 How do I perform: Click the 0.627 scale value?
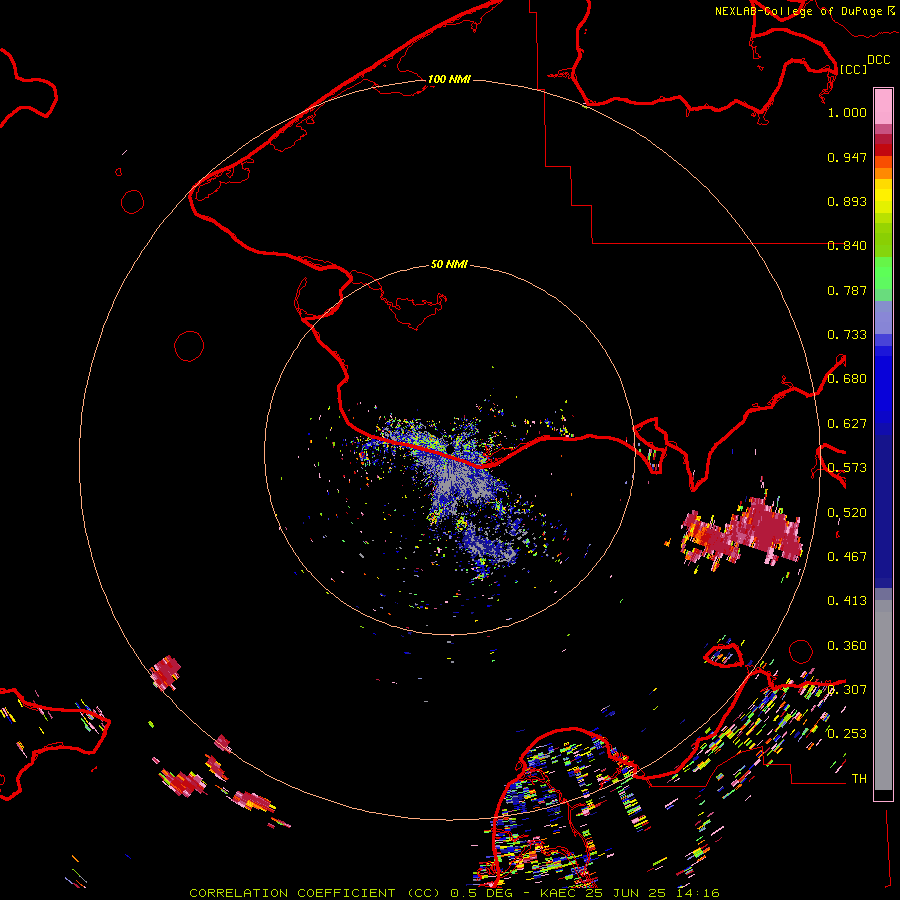(x=847, y=424)
